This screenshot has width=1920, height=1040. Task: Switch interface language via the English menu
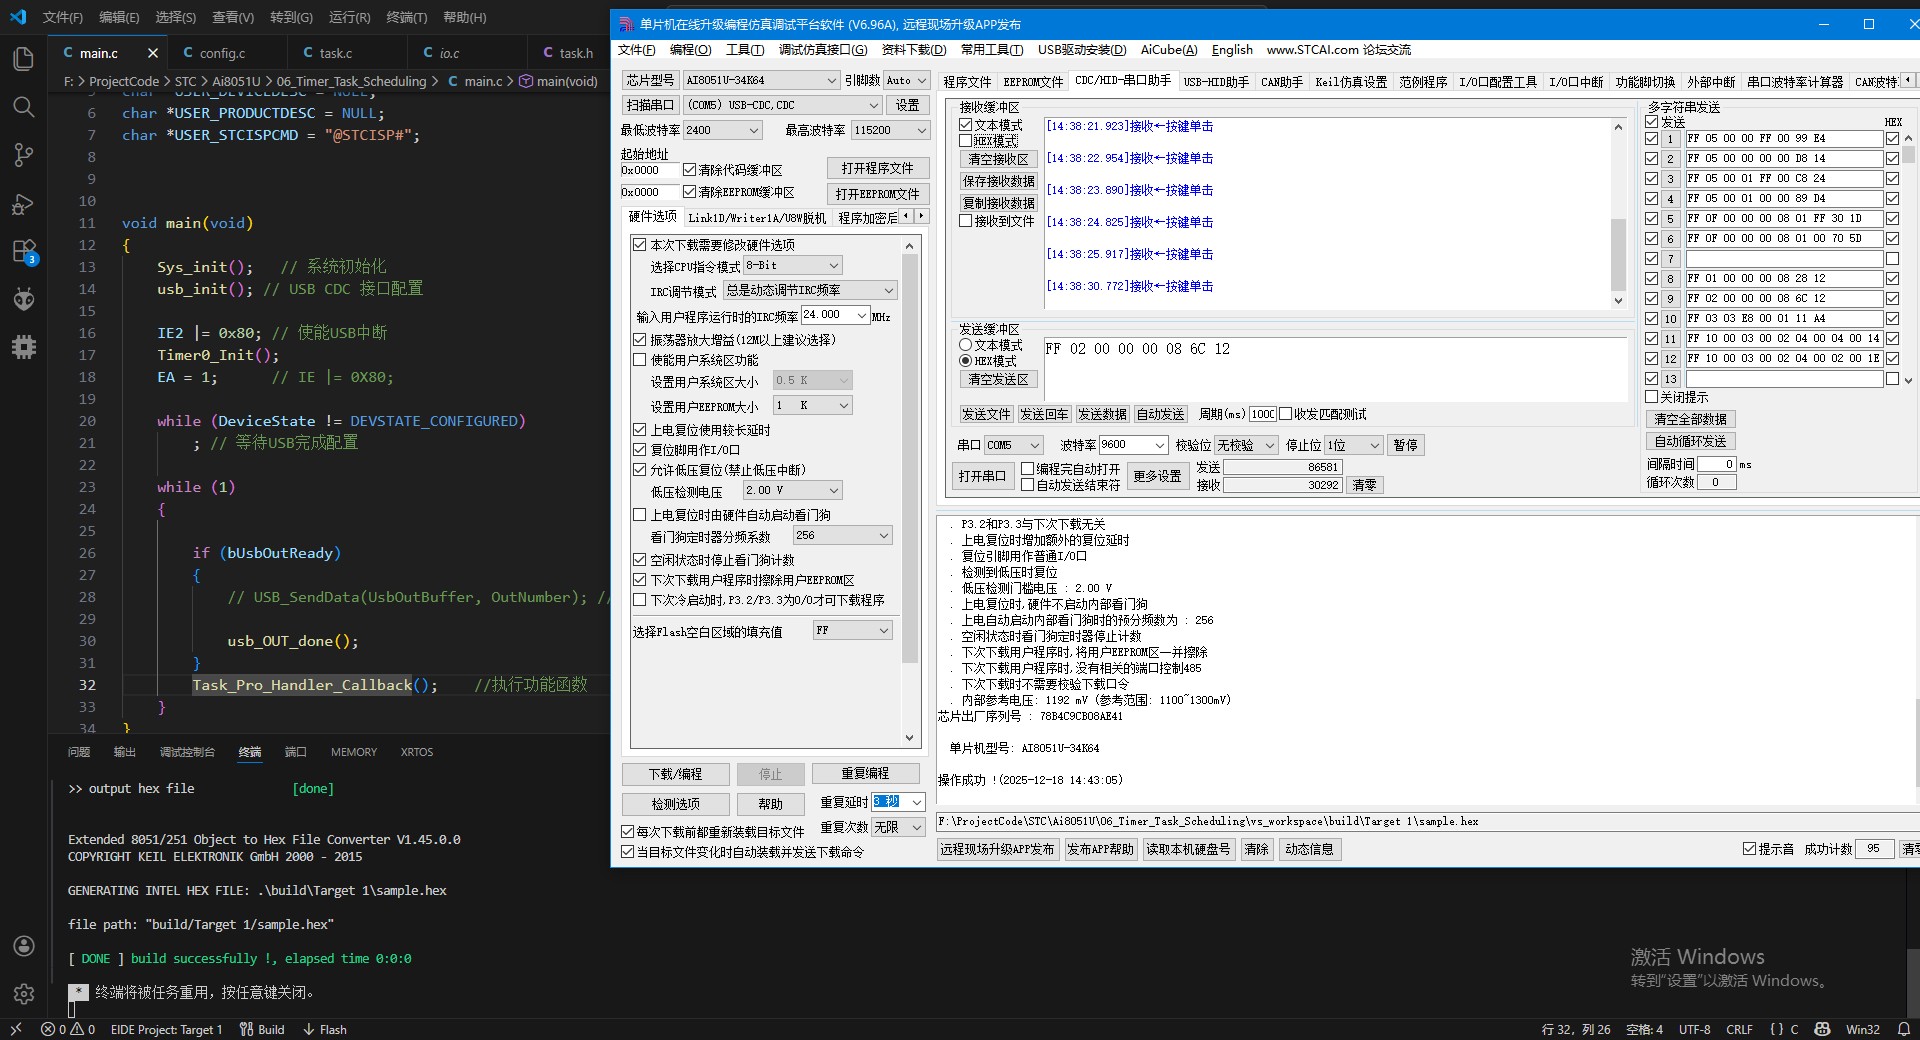(1231, 49)
